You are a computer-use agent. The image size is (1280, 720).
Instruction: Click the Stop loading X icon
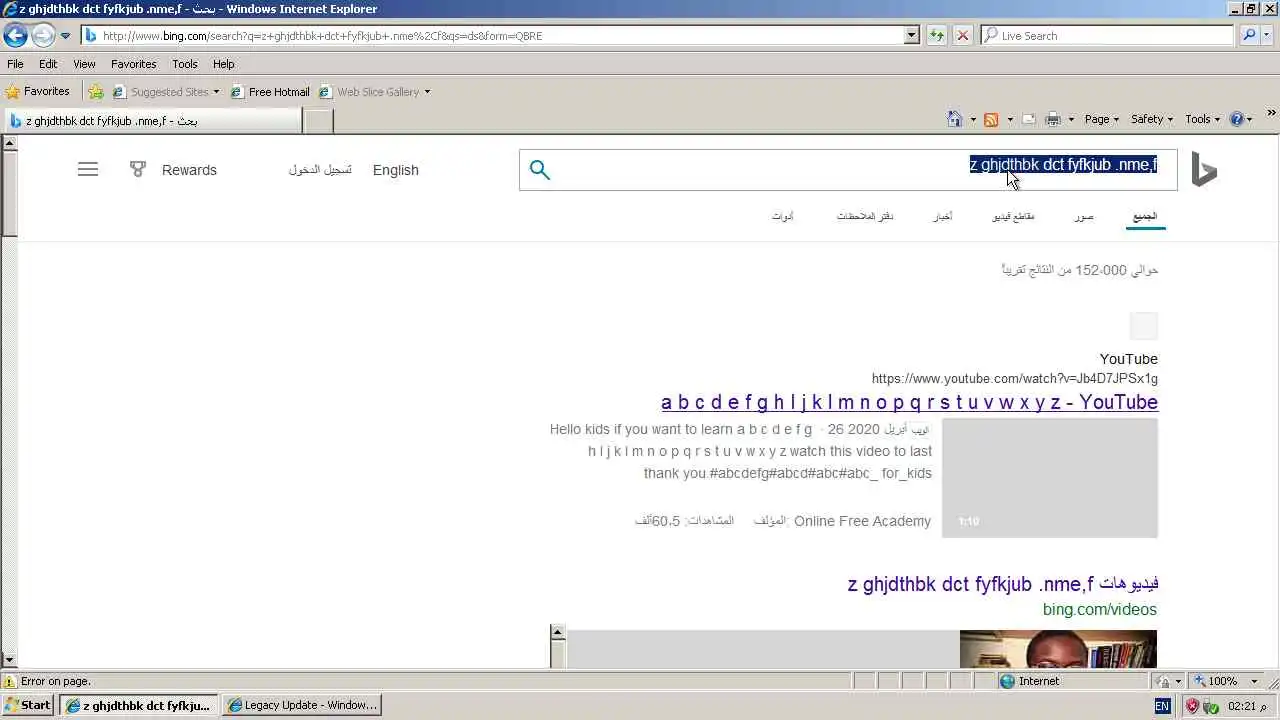click(962, 36)
